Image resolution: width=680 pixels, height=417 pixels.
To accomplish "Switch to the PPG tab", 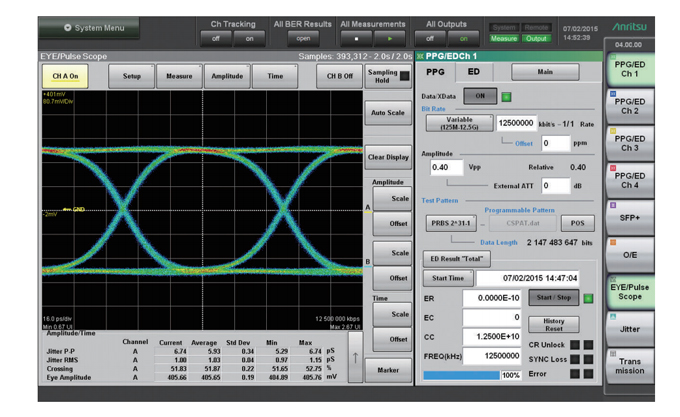I will [436, 72].
